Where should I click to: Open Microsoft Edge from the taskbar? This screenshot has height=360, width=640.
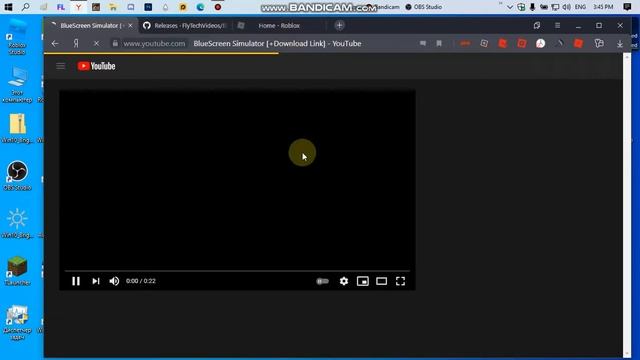(x=200, y=7)
